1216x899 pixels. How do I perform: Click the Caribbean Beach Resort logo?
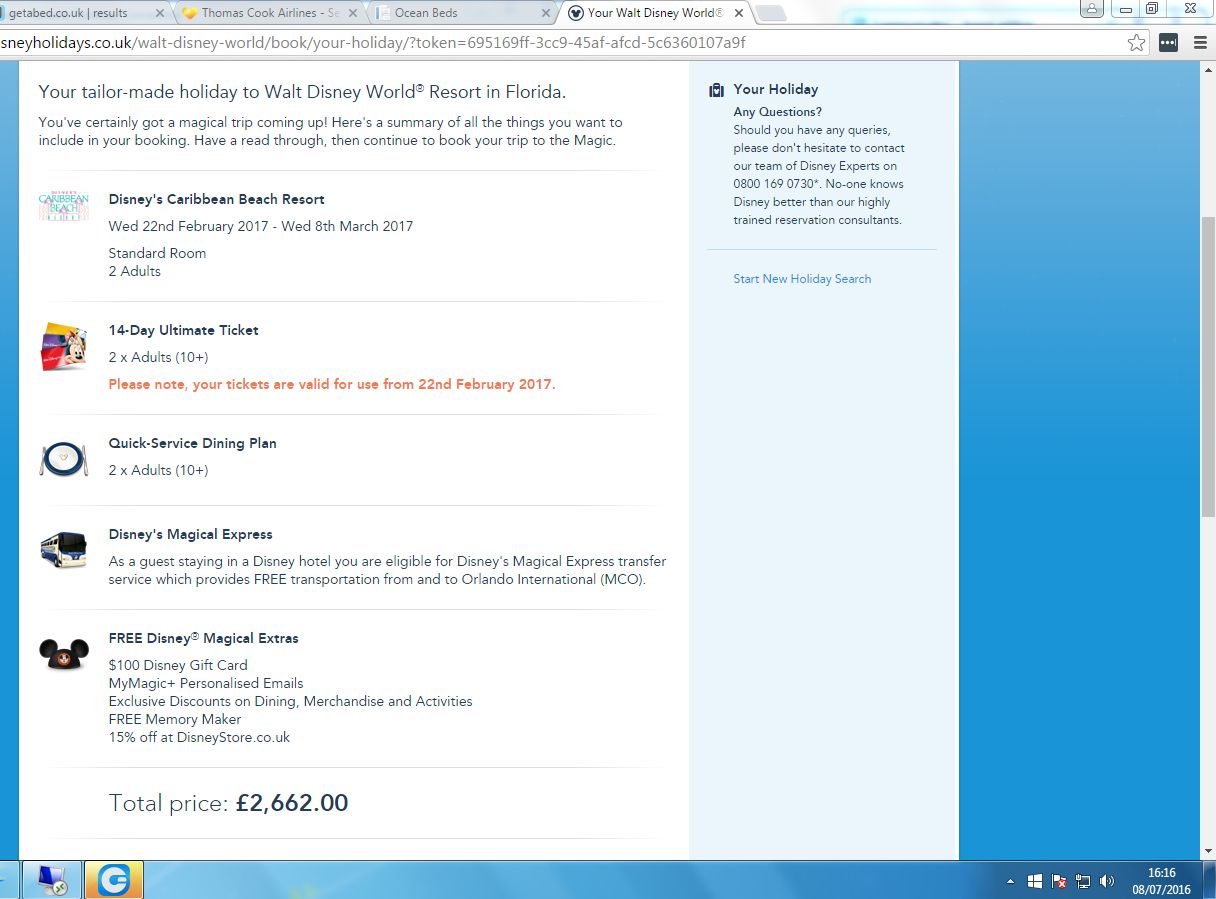[x=64, y=207]
